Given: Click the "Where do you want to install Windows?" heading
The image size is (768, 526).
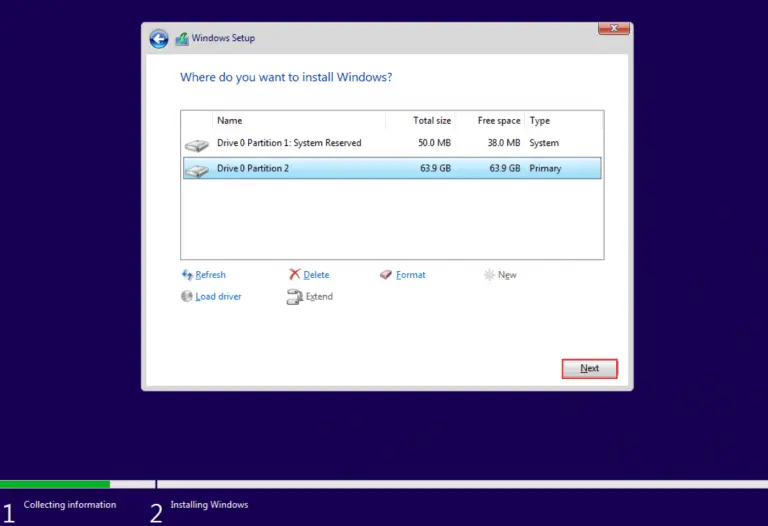Looking at the screenshot, I should (x=286, y=77).
